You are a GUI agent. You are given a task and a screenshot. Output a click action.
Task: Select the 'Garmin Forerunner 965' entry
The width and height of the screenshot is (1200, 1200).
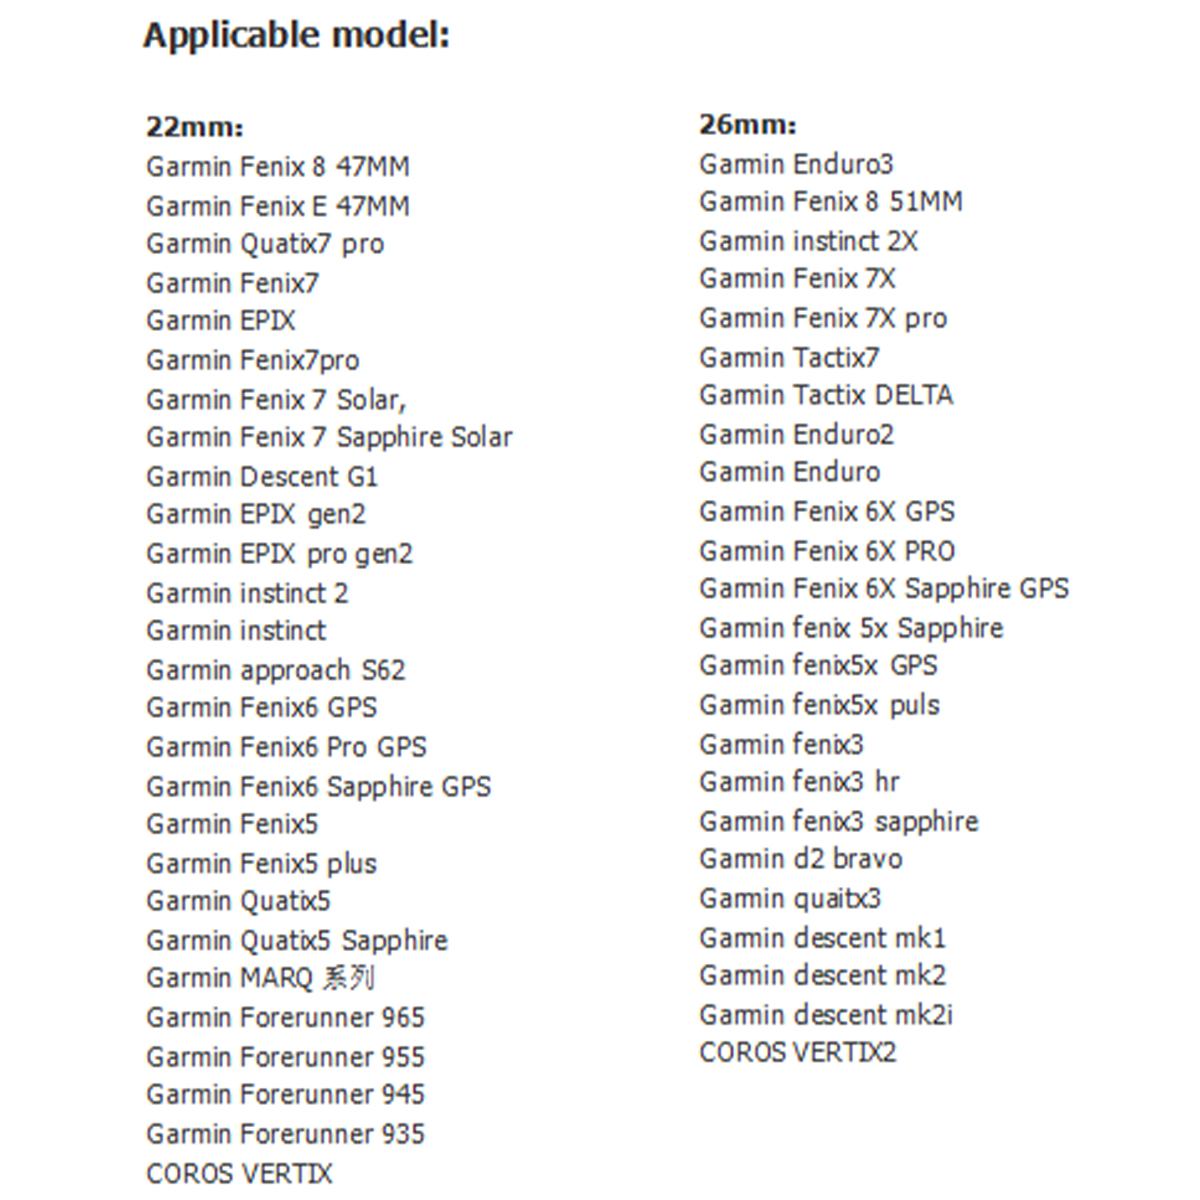(285, 1018)
